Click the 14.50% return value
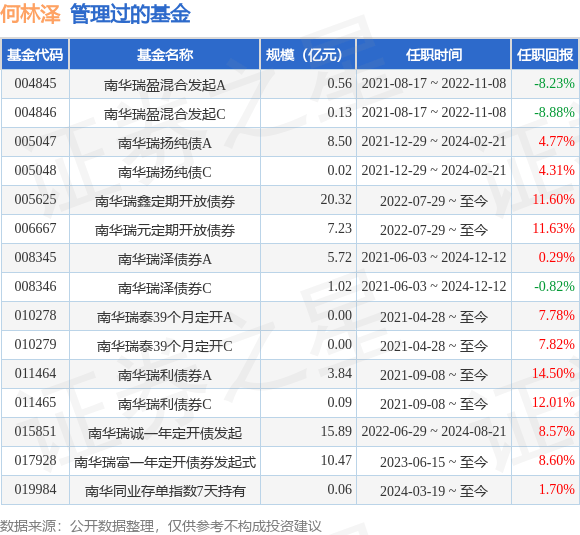Screen dimensions: 580x535 coord(553,373)
